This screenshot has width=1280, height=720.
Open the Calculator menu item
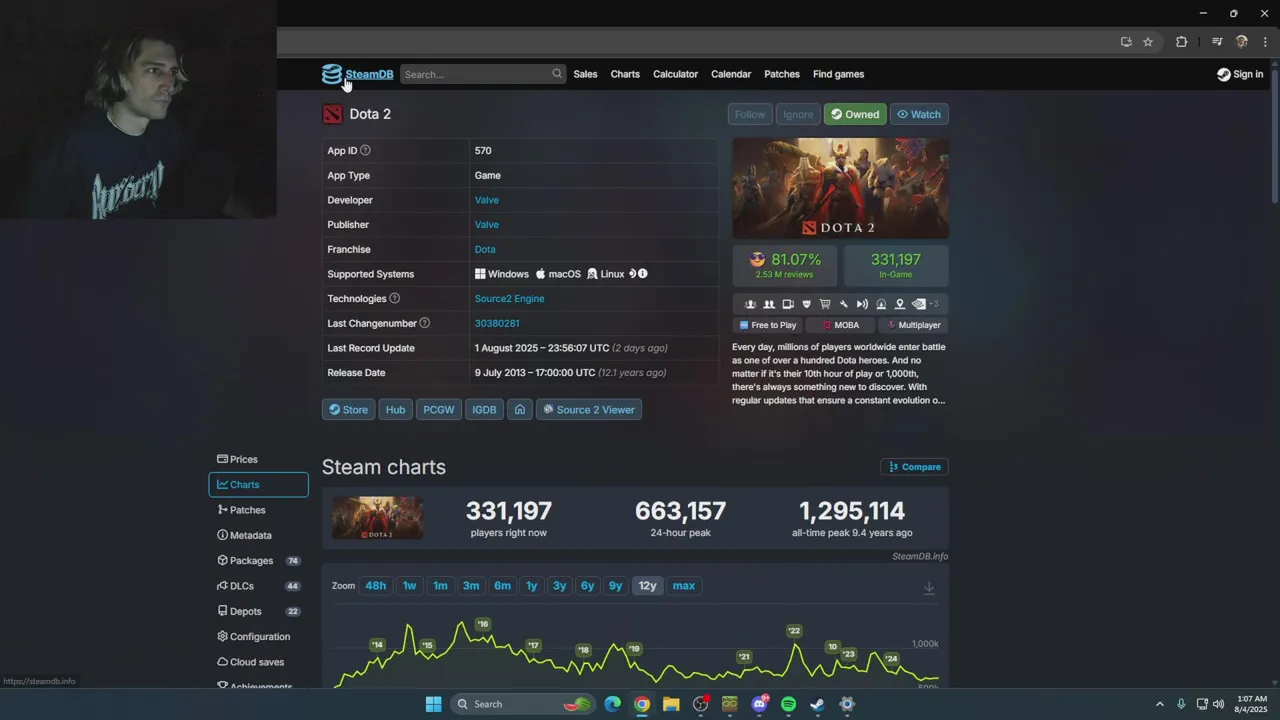point(675,74)
